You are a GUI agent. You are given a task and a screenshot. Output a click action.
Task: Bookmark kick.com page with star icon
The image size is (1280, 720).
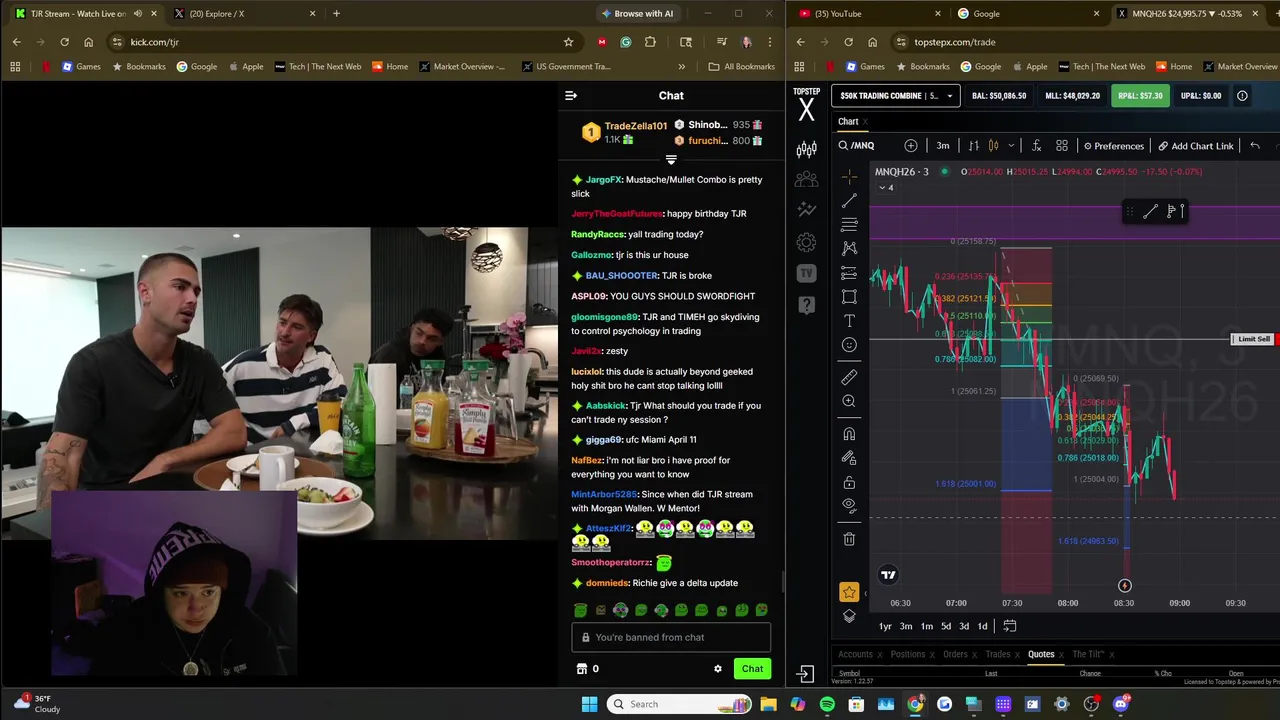point(569,42)
